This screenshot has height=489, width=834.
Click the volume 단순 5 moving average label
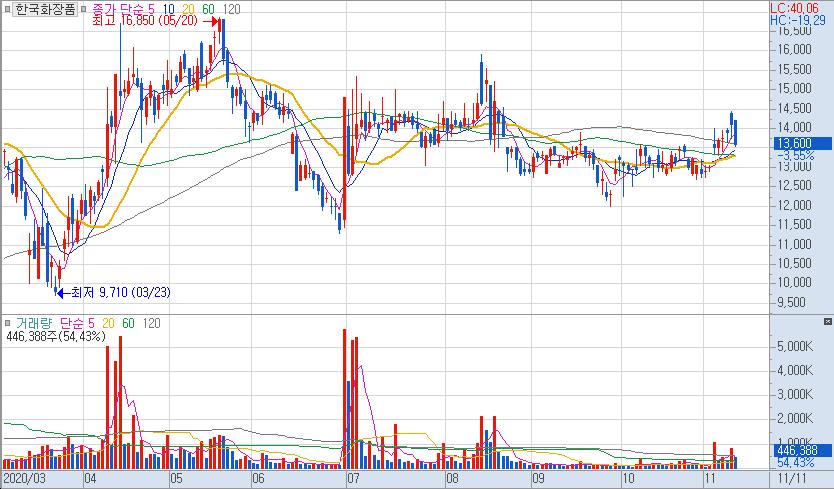pyautogui.click(x=77, y=323)
